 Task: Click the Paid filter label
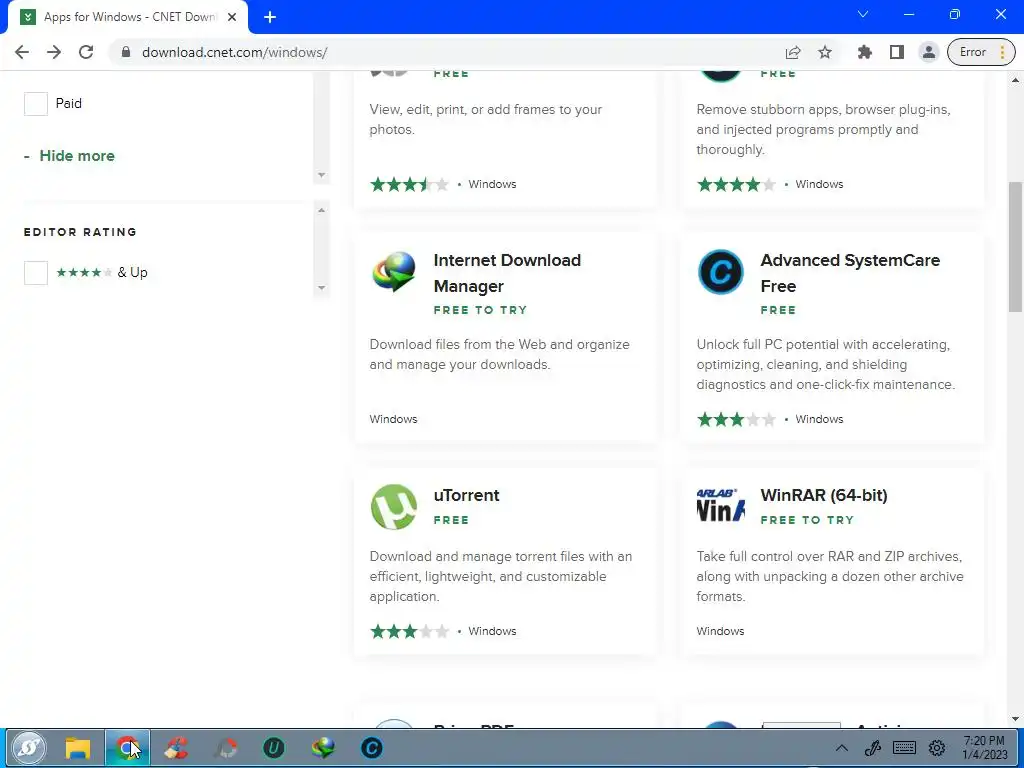69,103
